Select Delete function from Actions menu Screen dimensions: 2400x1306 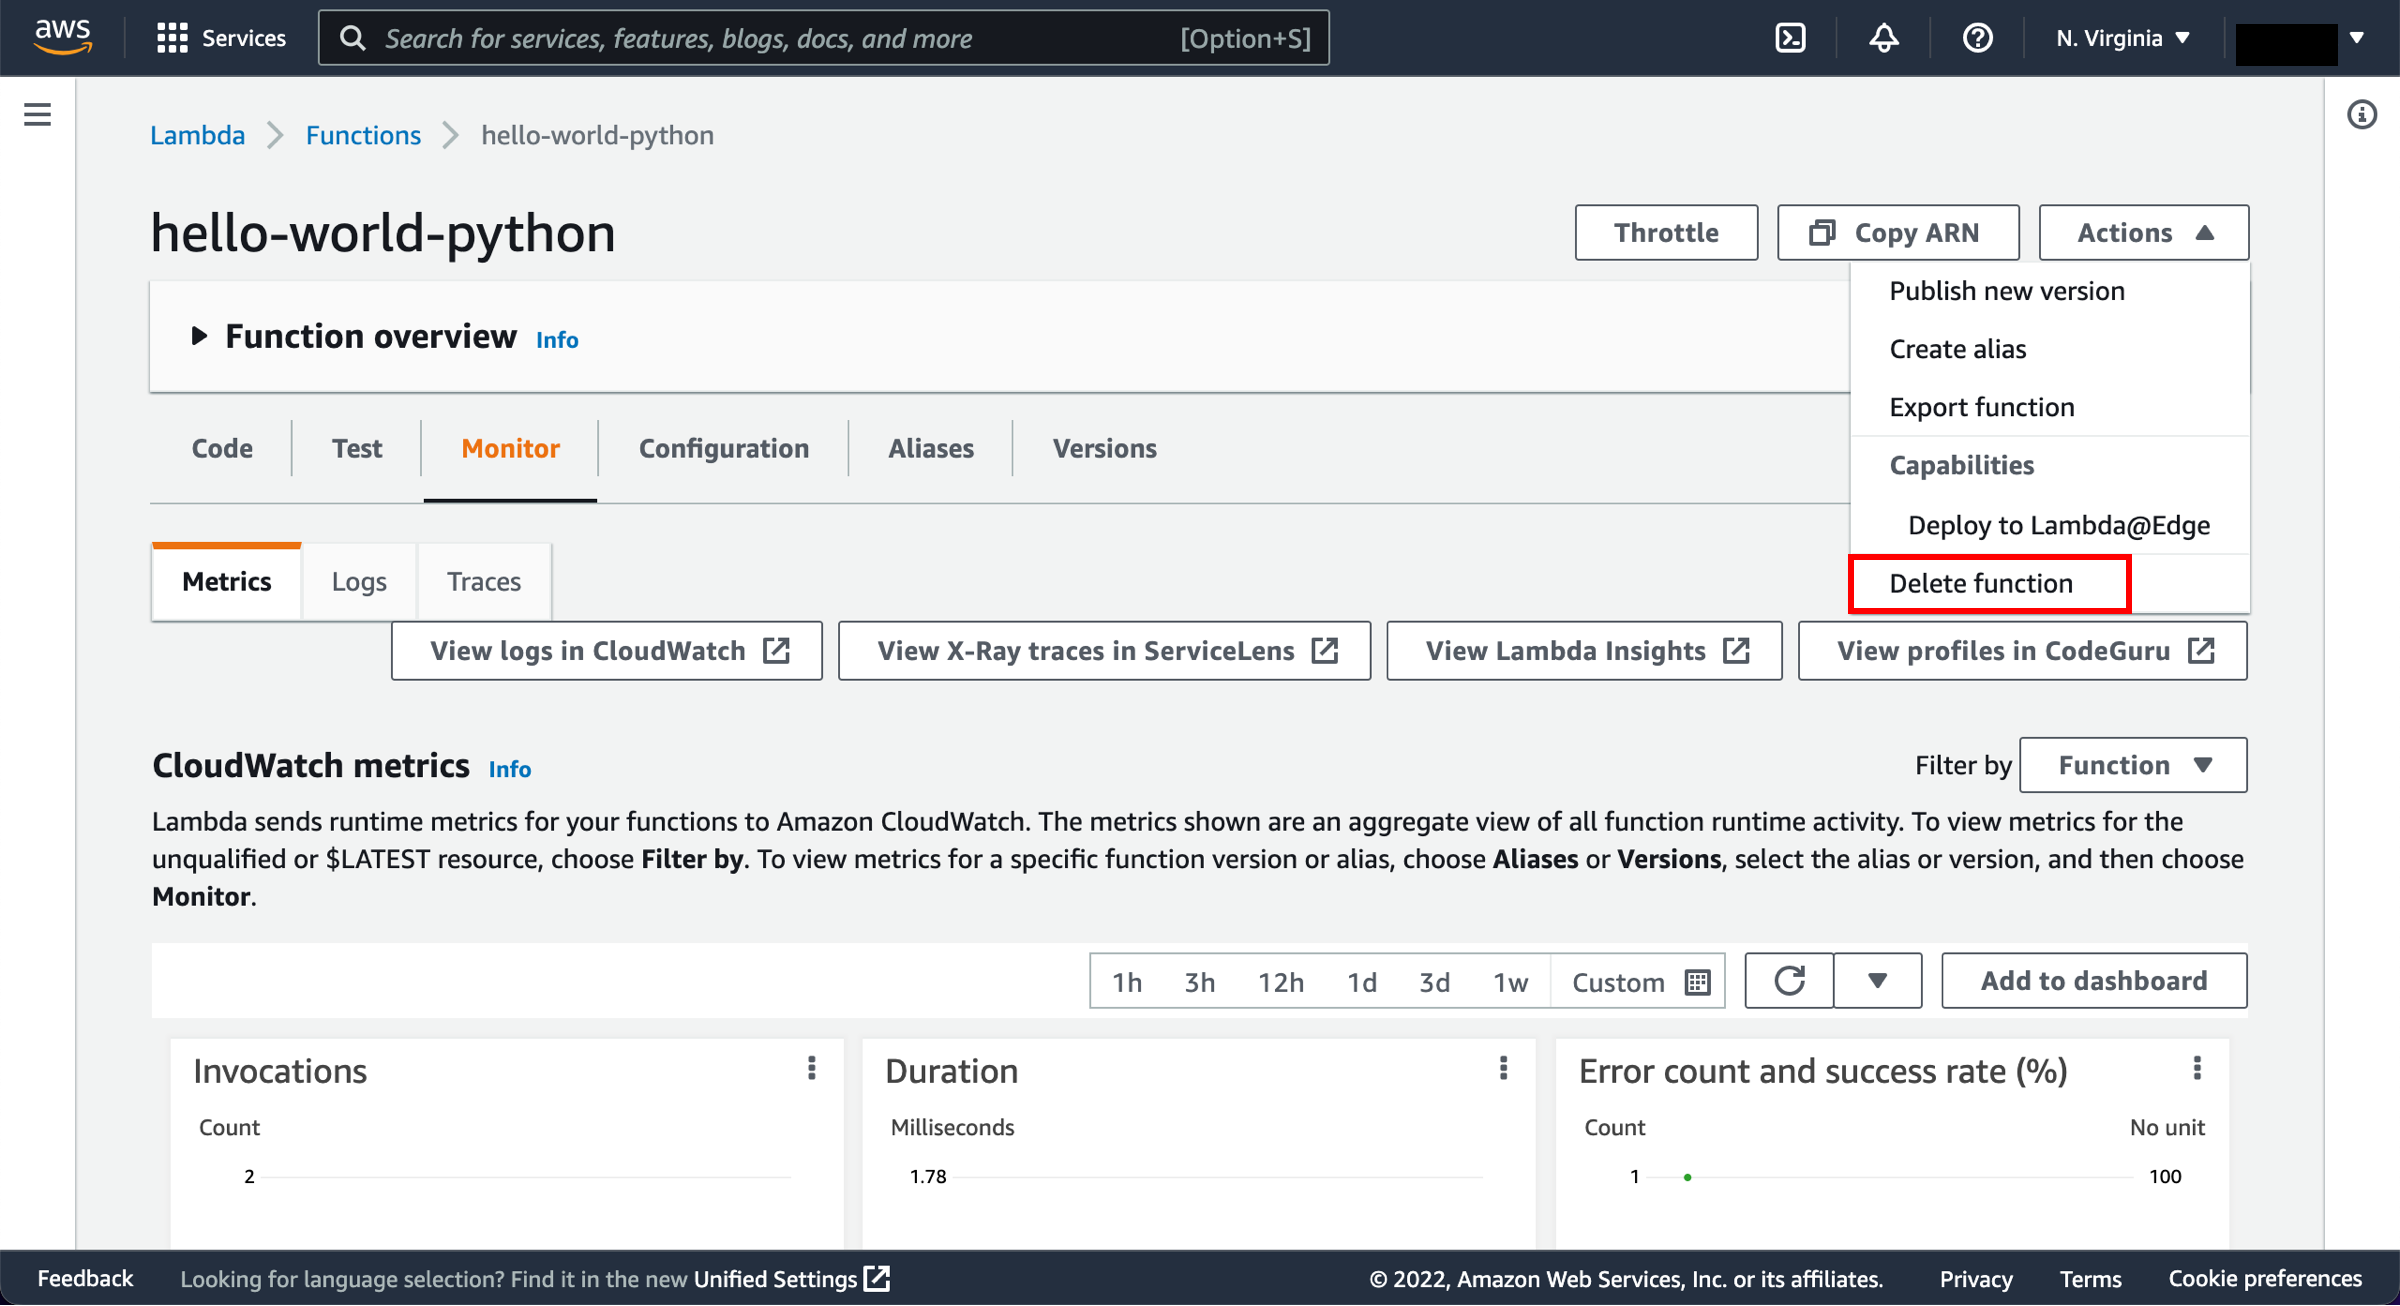(x=1980, y=582)
